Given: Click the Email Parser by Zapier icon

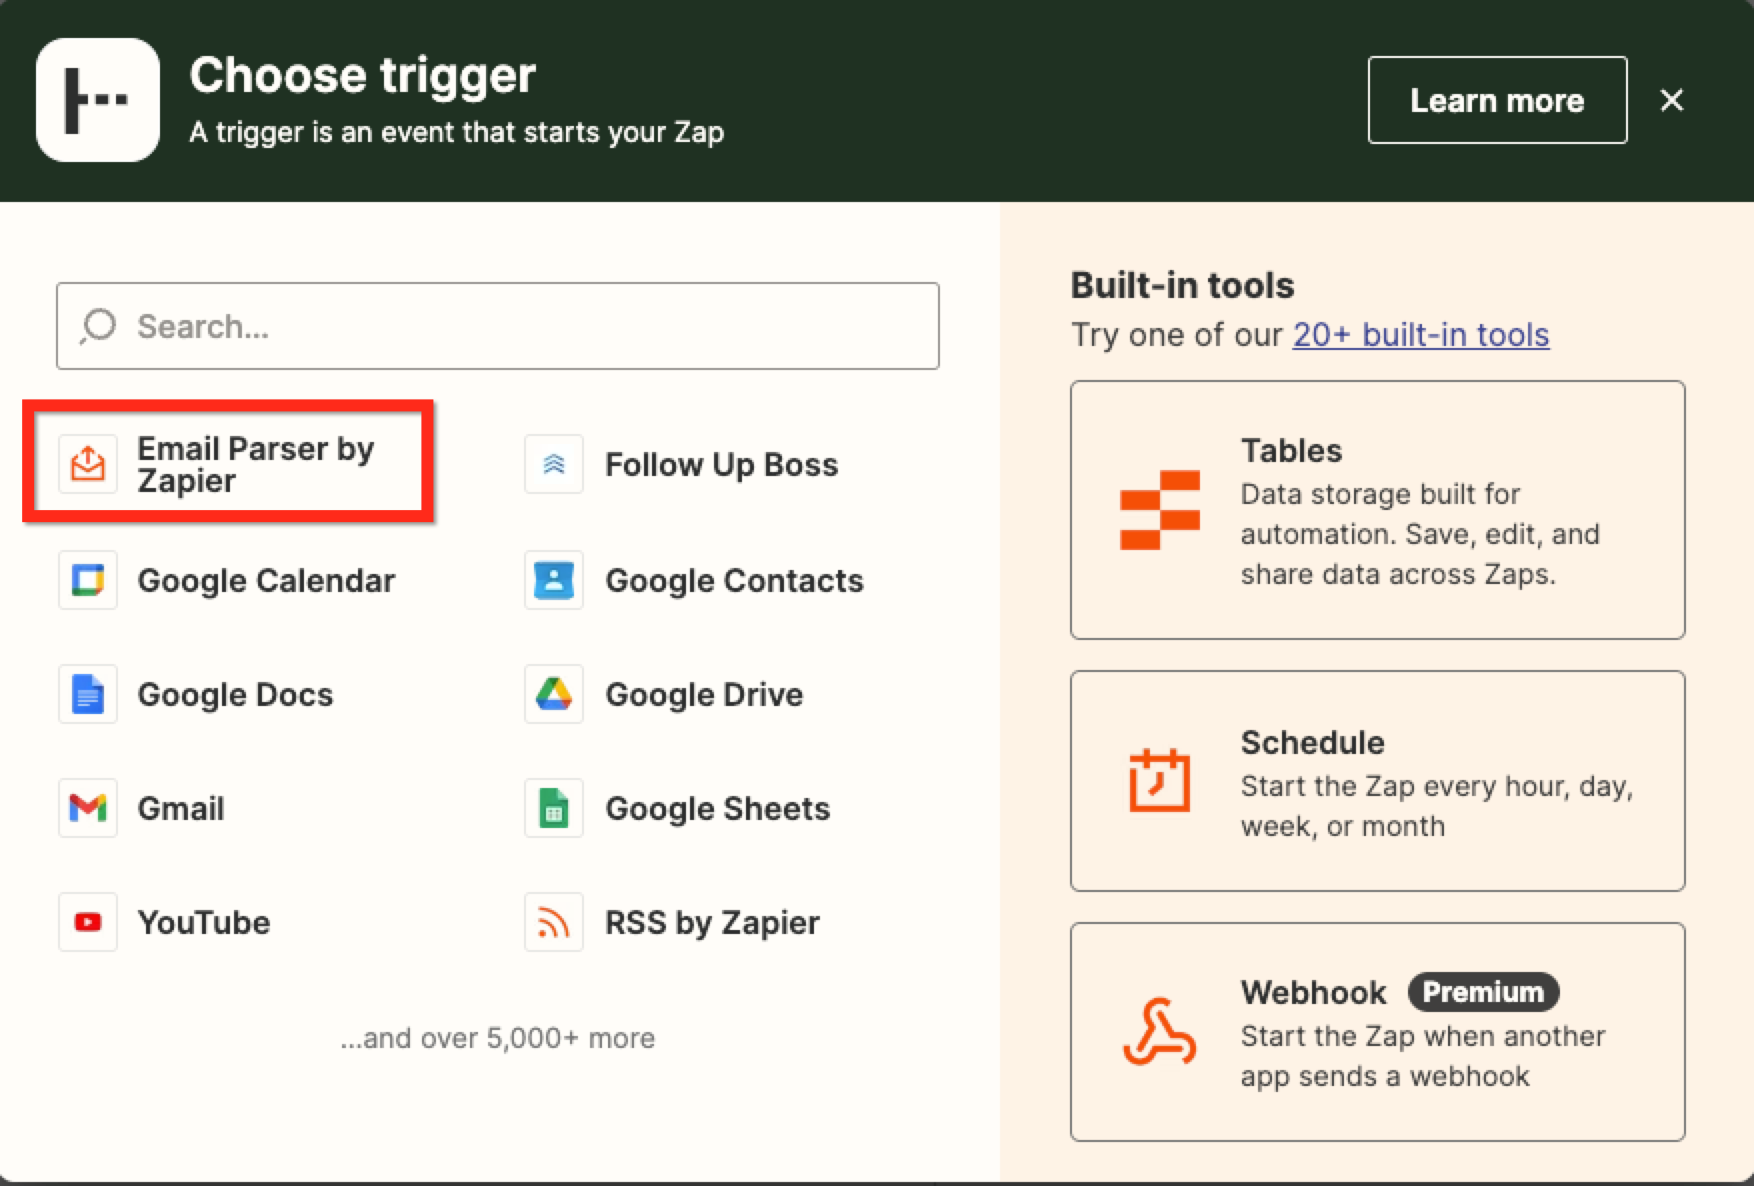Looking at the screenshot, I should [88, 464].
